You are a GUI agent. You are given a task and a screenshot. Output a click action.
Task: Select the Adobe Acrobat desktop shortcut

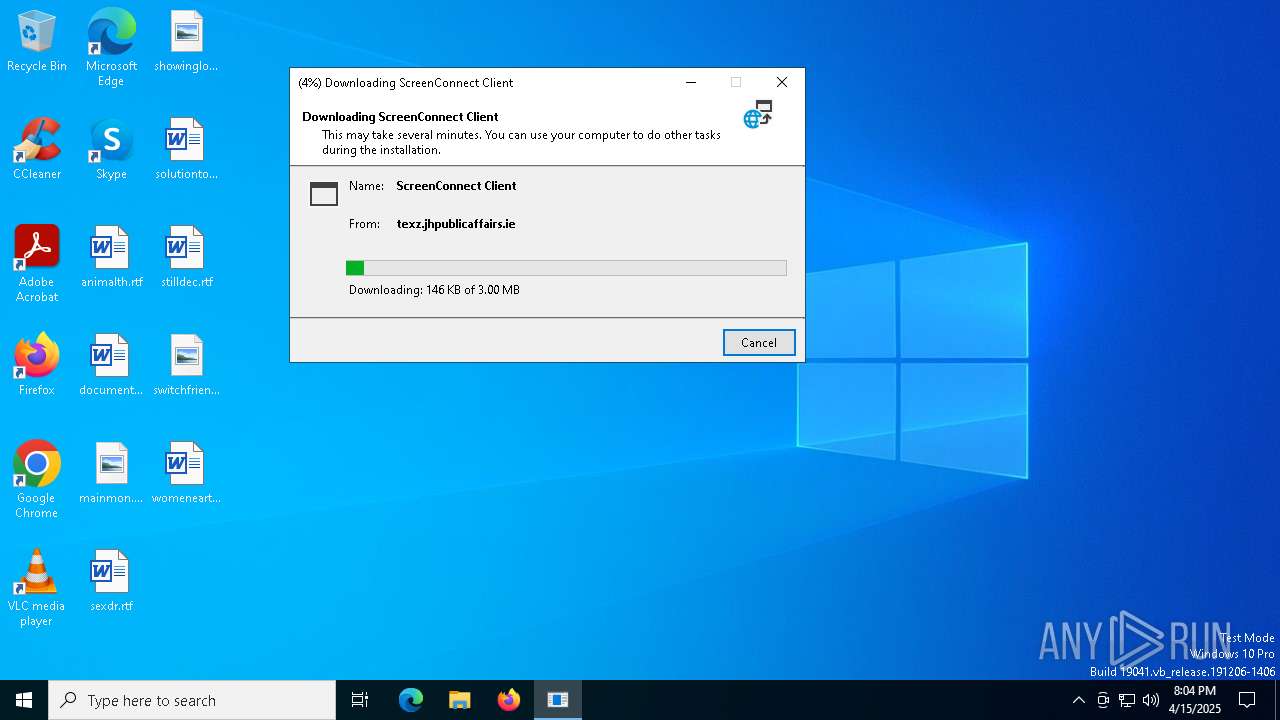pyautogui.click(x=37, y=264)
